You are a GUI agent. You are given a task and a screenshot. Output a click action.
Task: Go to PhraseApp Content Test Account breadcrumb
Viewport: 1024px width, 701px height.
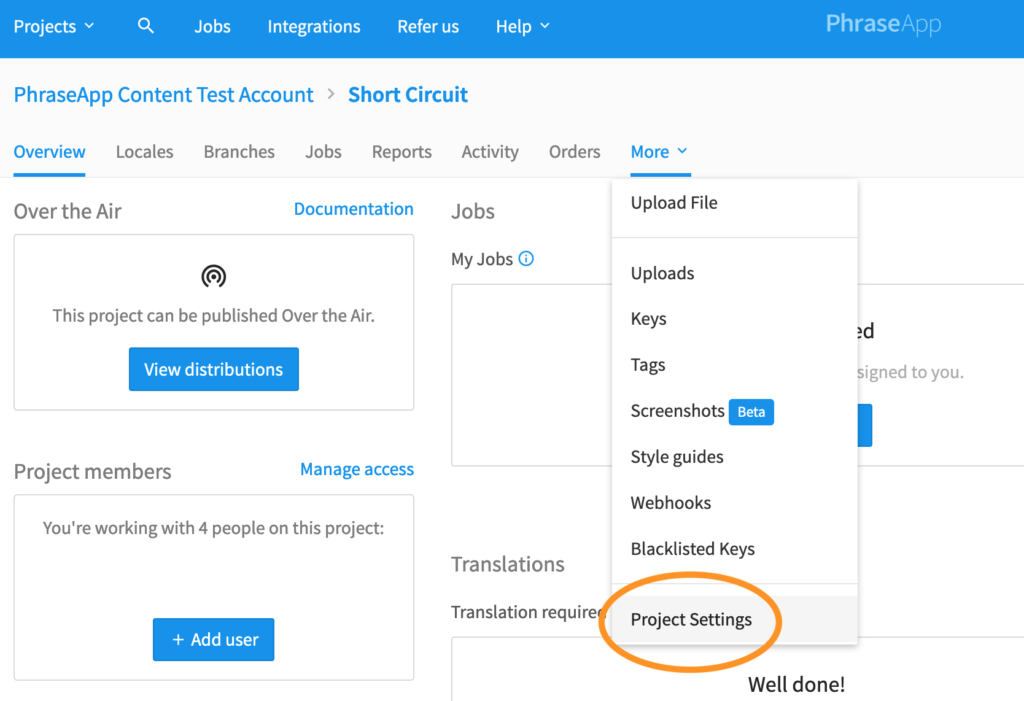click(163, 95)
